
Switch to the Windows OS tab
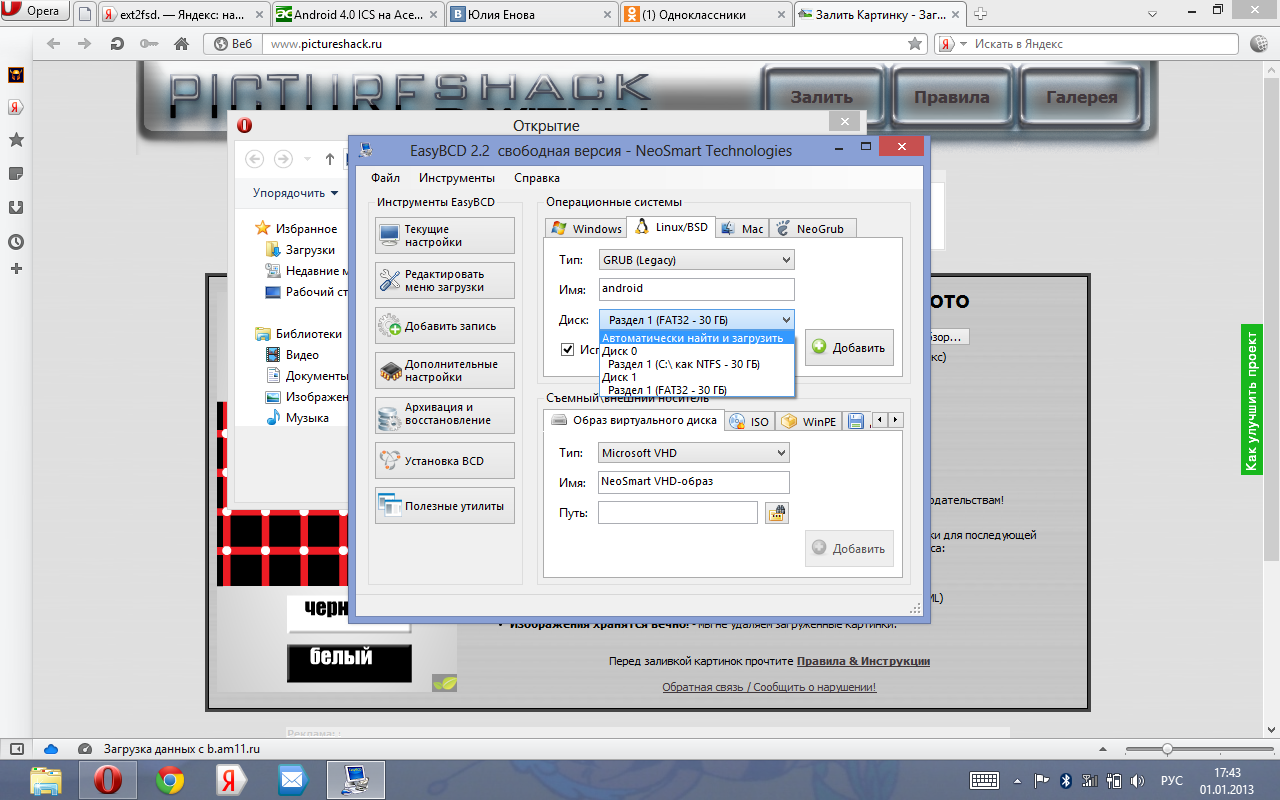586,228
